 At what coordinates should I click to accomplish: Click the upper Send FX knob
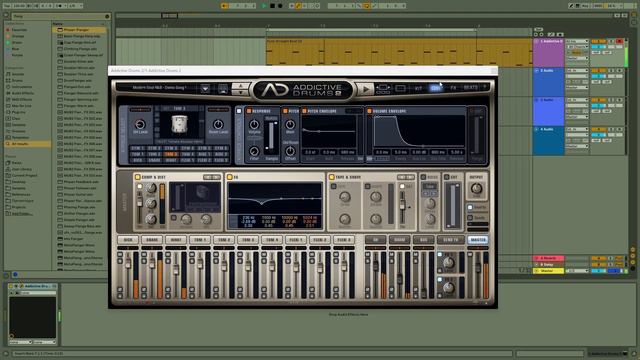point(449,262)
